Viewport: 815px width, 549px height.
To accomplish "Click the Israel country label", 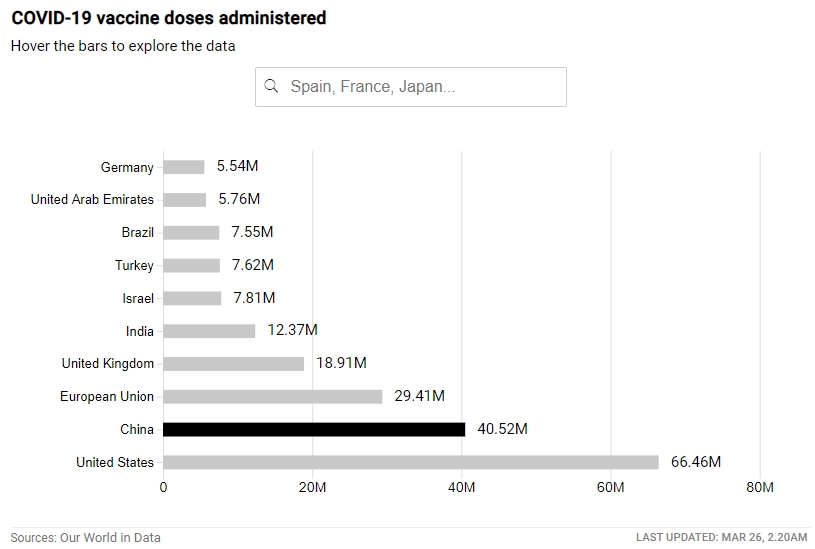I will pos(138,298).
